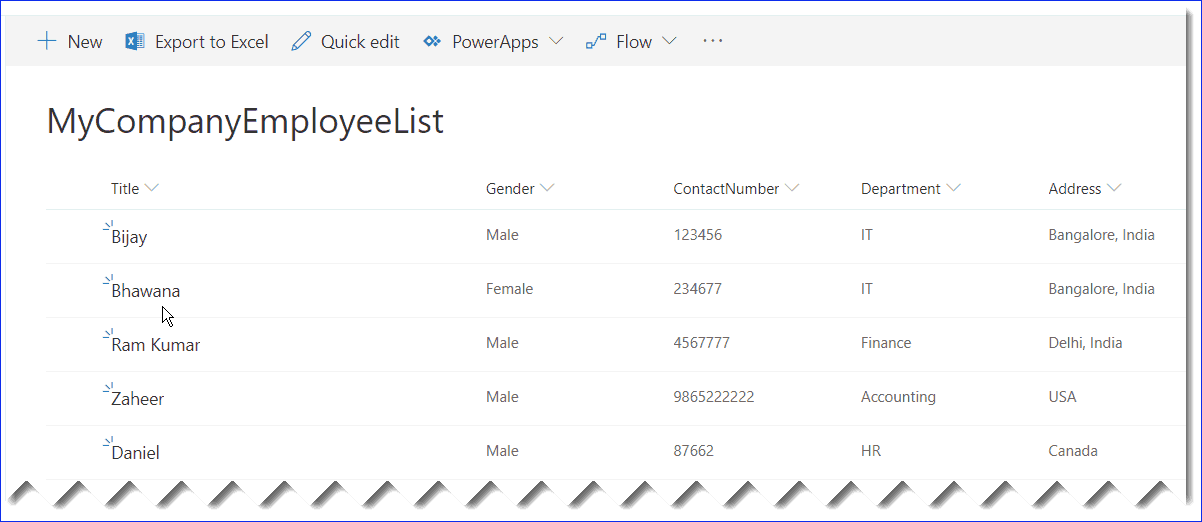This screenshot has width=1202, height=522.
Task: Click the Export to Excel label
Action: click(212, 41)
